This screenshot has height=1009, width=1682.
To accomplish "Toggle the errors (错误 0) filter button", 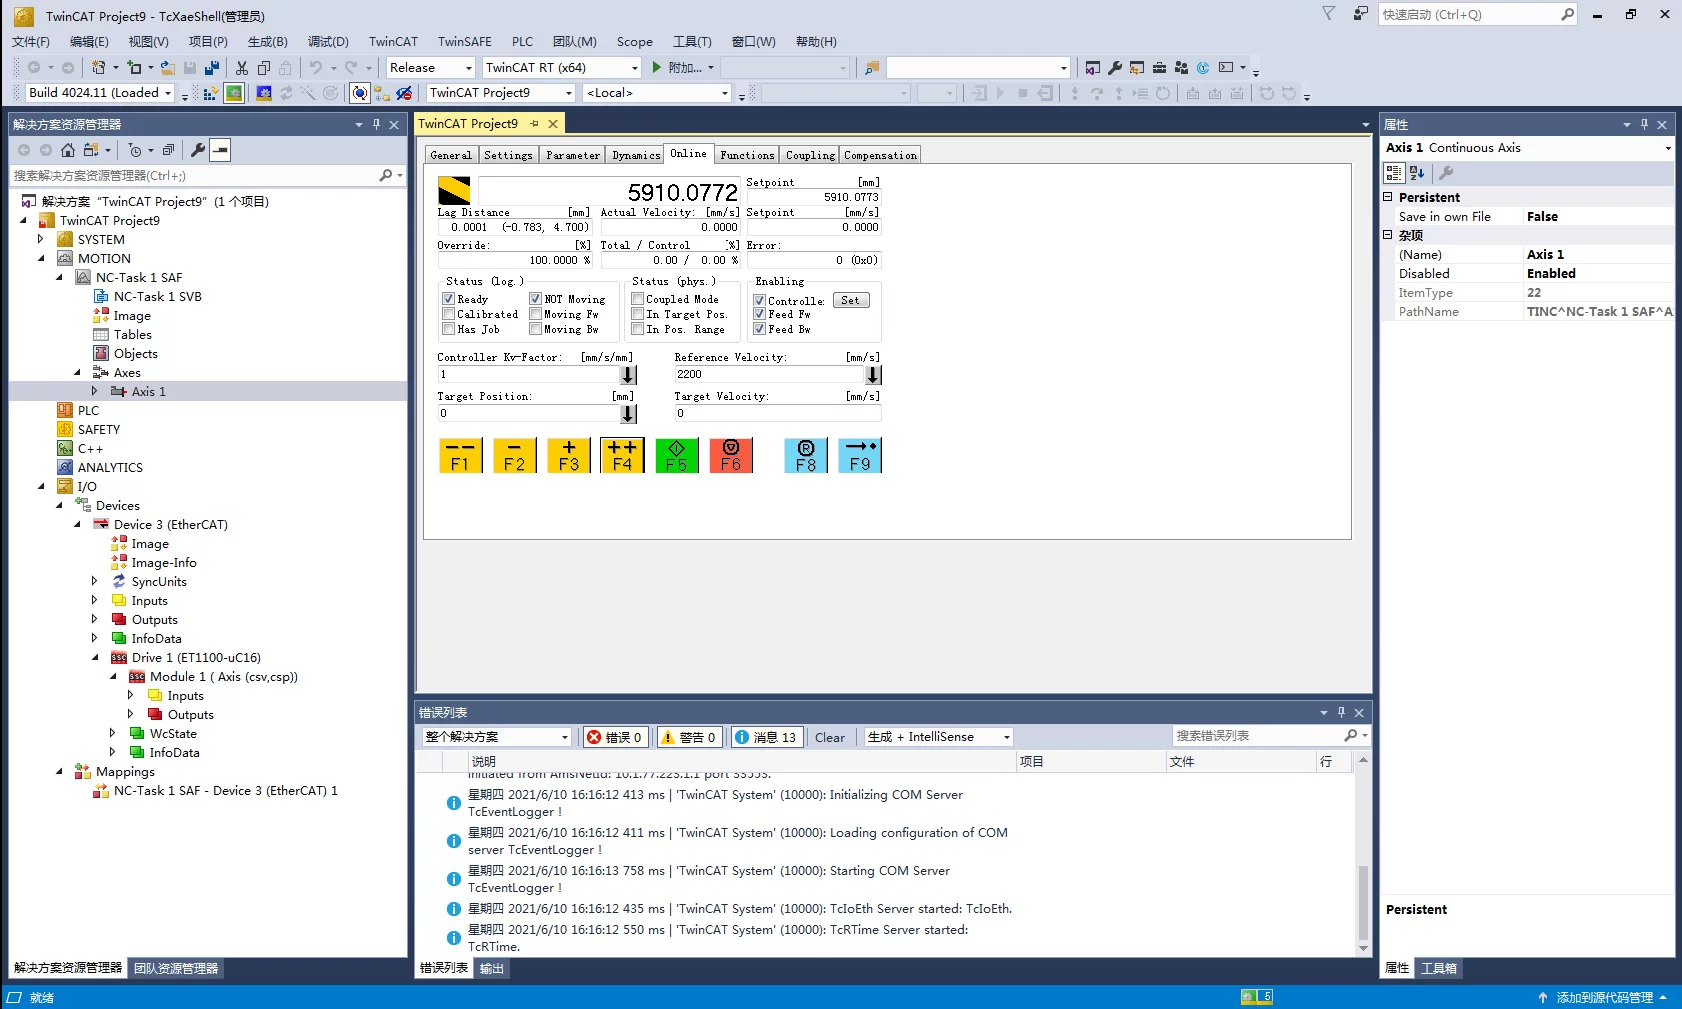I will pyautogui.click(x=615, y=737).
